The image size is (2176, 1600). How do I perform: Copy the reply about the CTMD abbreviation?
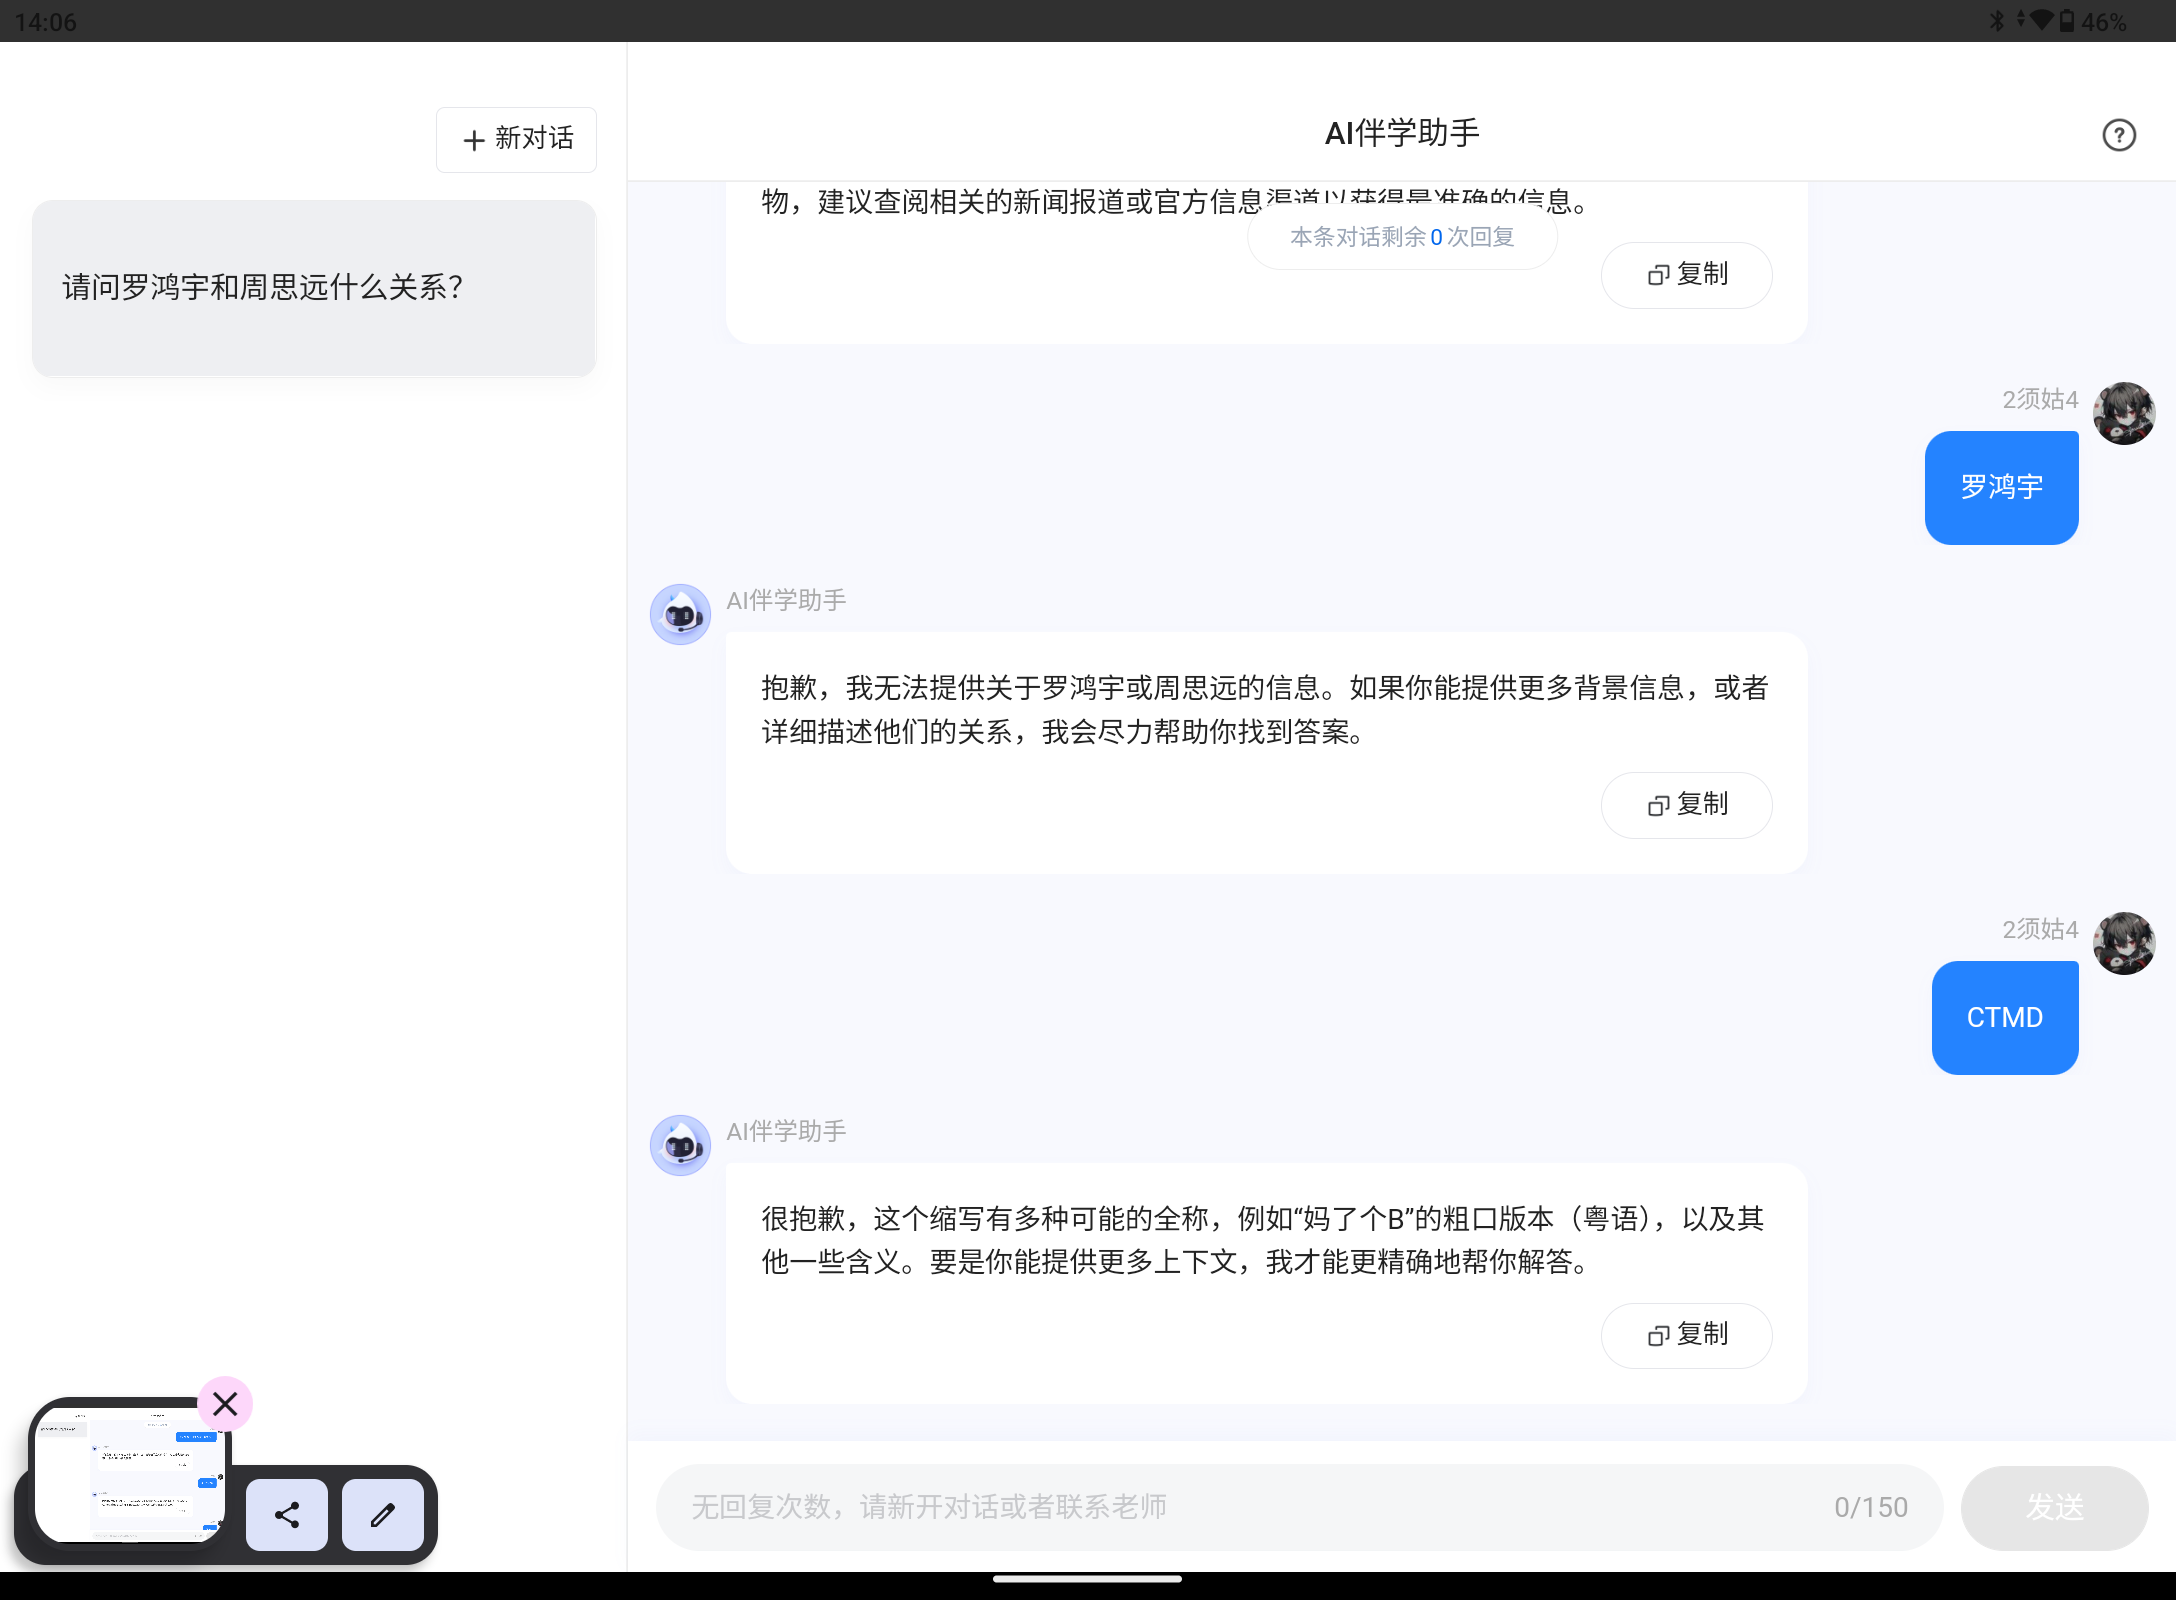1686,1335
